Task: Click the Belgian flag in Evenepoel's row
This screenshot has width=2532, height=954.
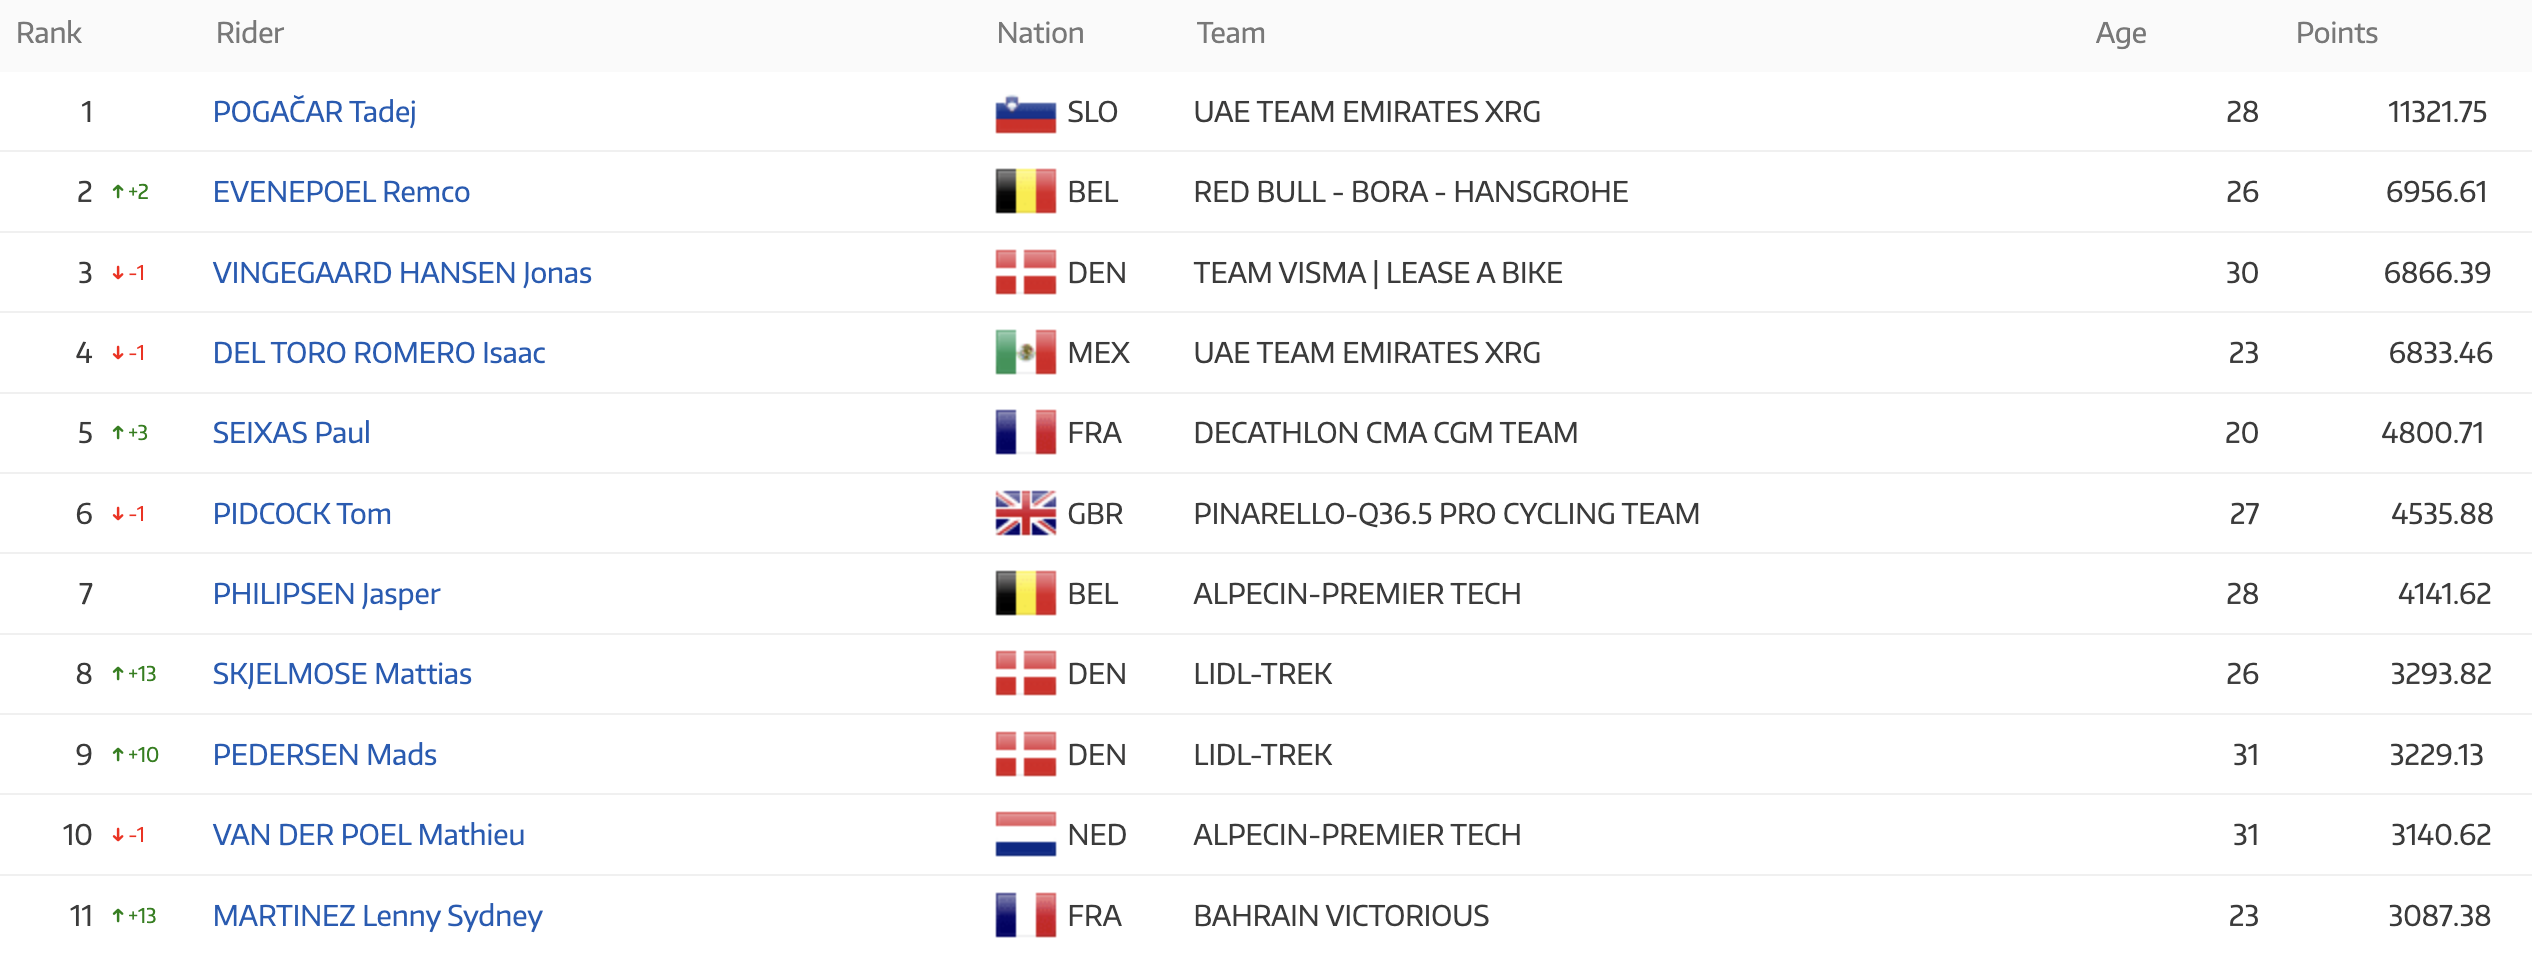Action: 1025,192
